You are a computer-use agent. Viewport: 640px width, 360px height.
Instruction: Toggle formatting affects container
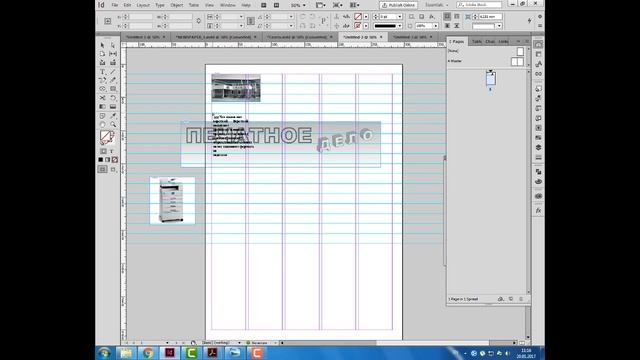click(x=103, y=151)
